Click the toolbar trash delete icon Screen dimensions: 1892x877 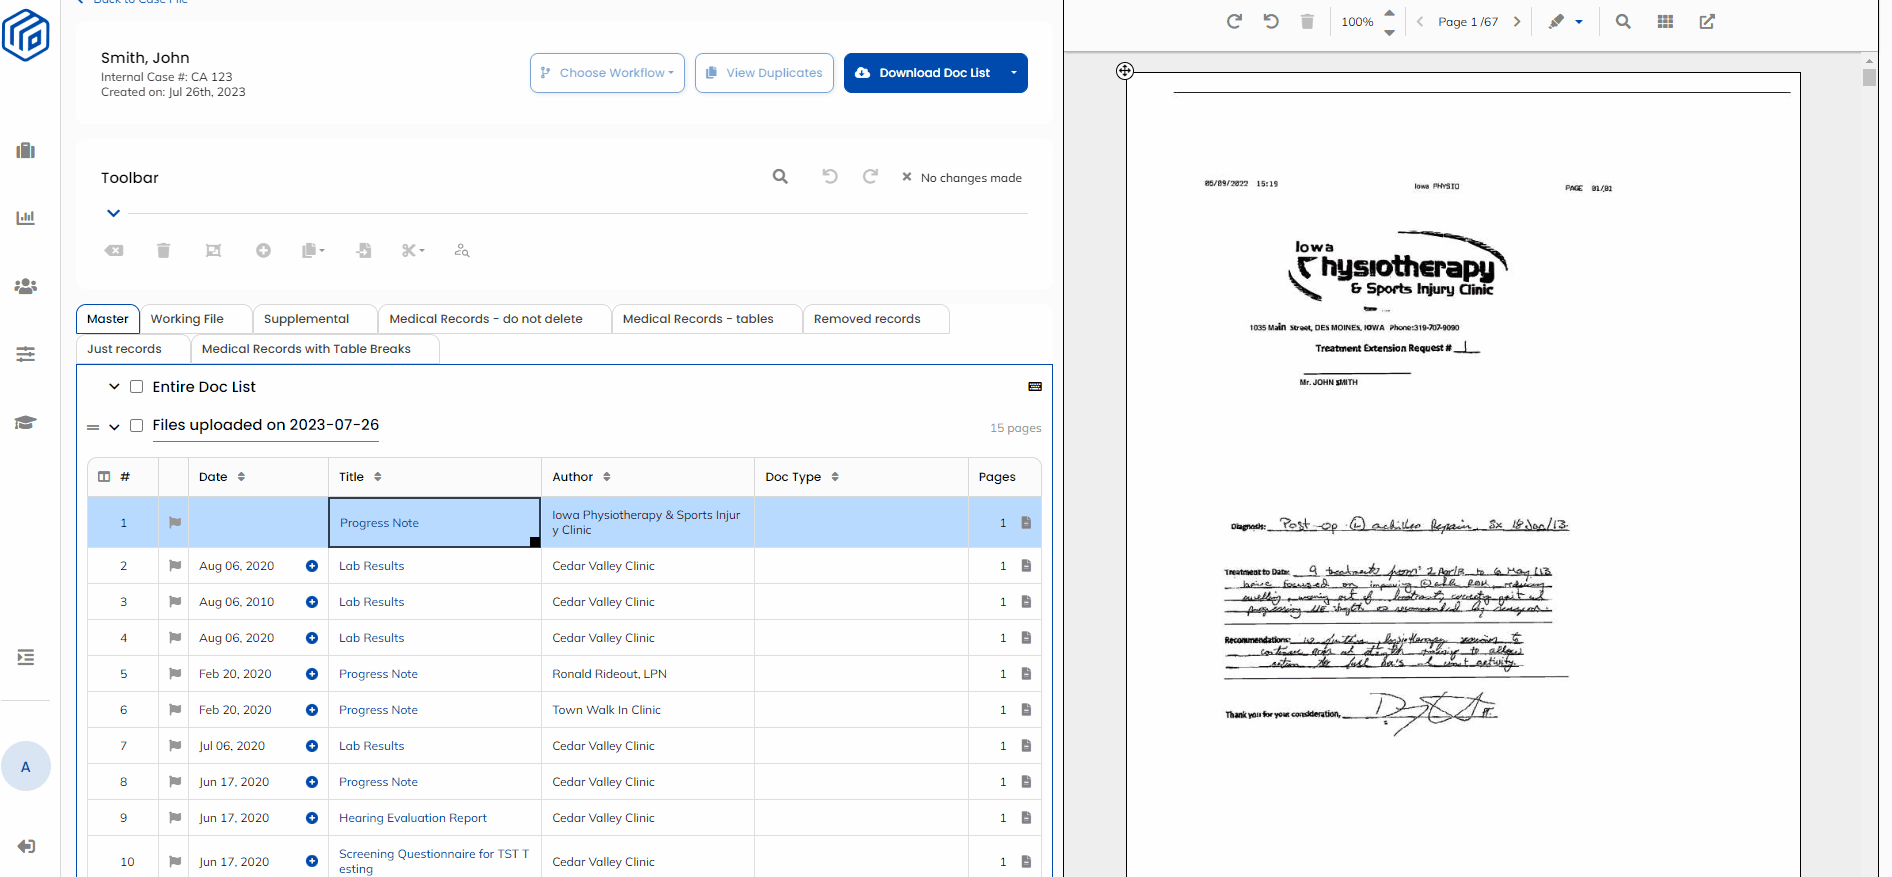(163, 250)
